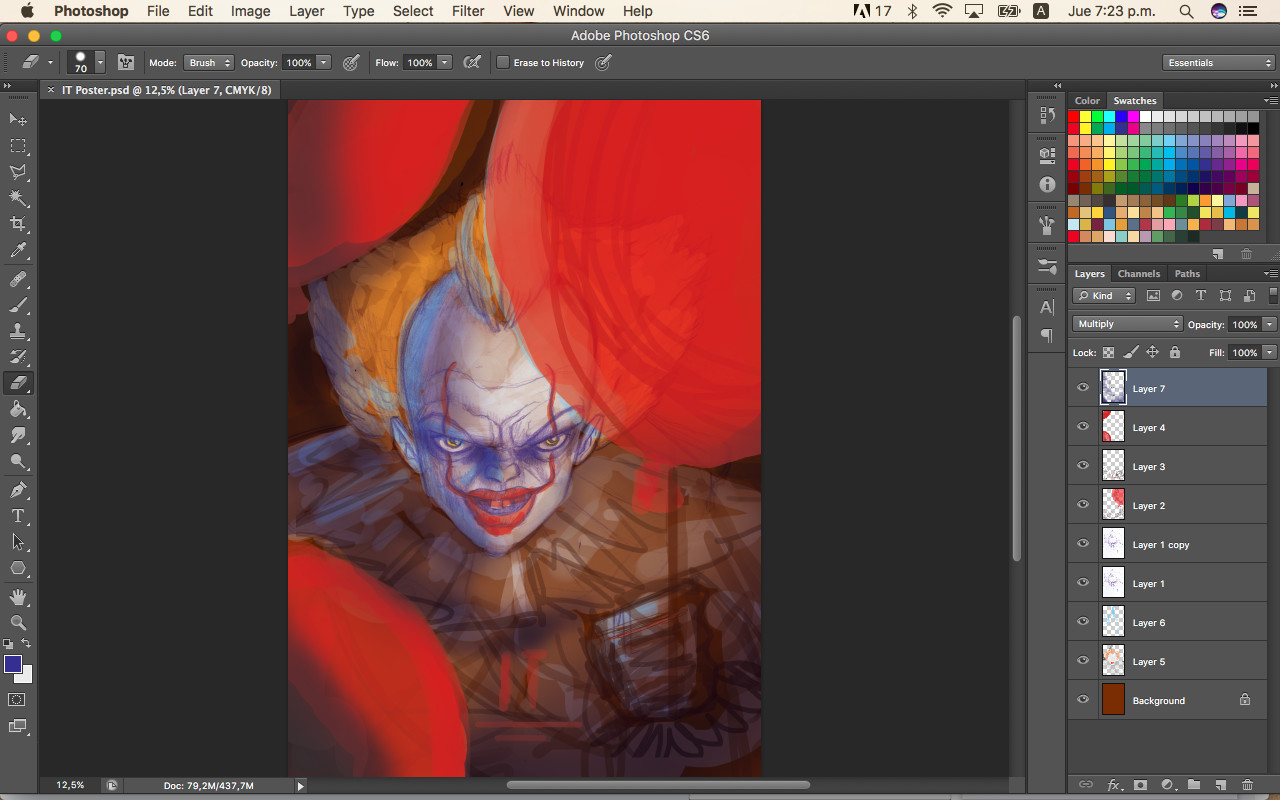
Task: Select the Type tool
Action: point(18,516)
